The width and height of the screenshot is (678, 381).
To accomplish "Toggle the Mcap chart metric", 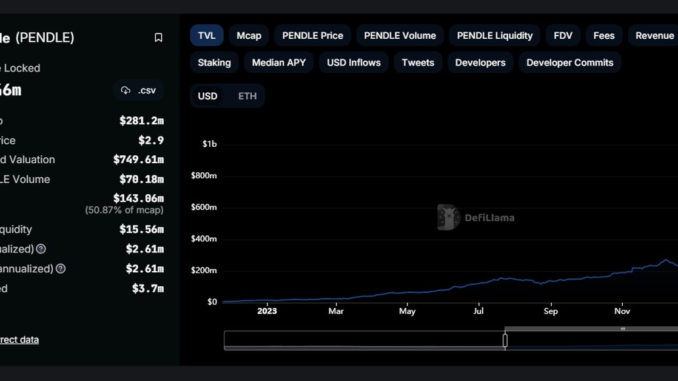I will (x=249, y=35).
